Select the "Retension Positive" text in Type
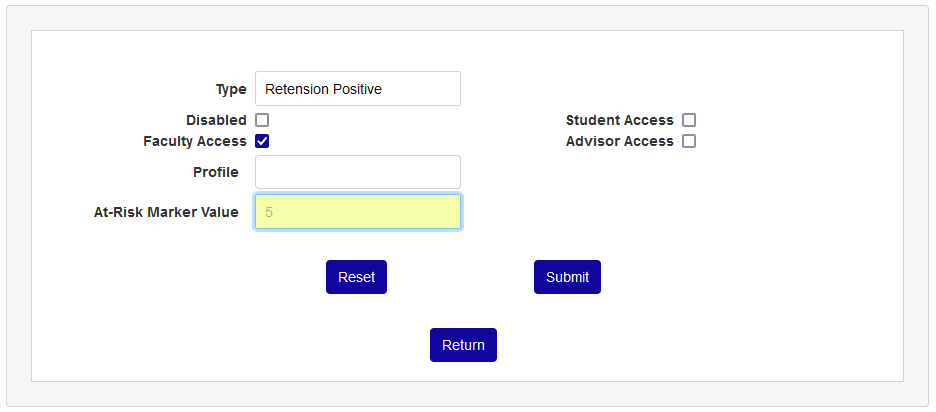This screenshot has width=936, height=412. tap(323, 89)
